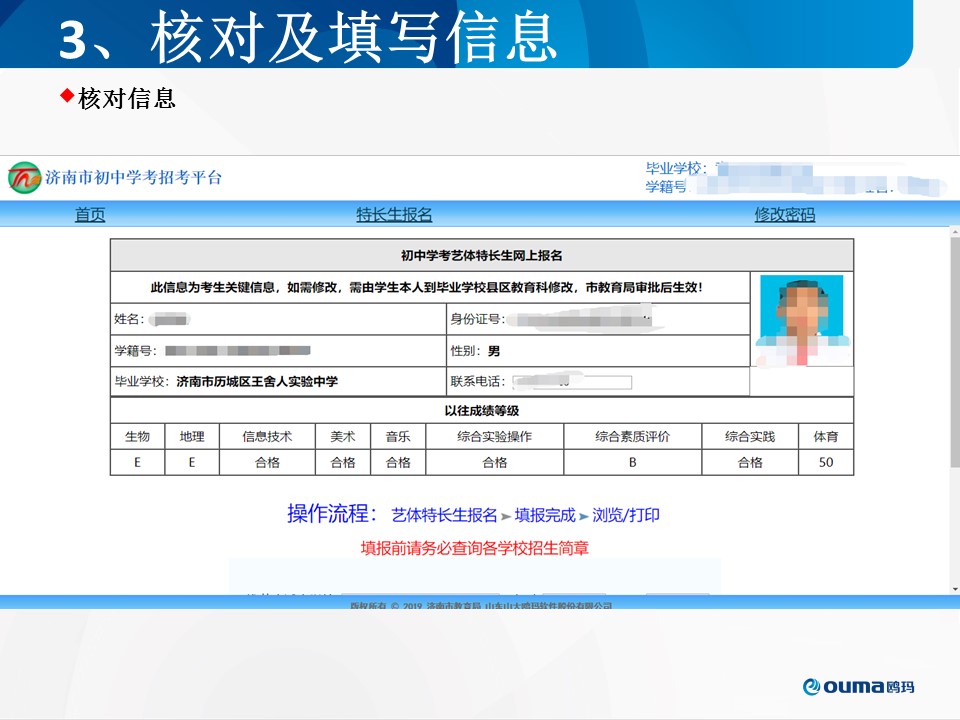
Task: Click the arrow icon before 填报完成
Action: (506, 516)
